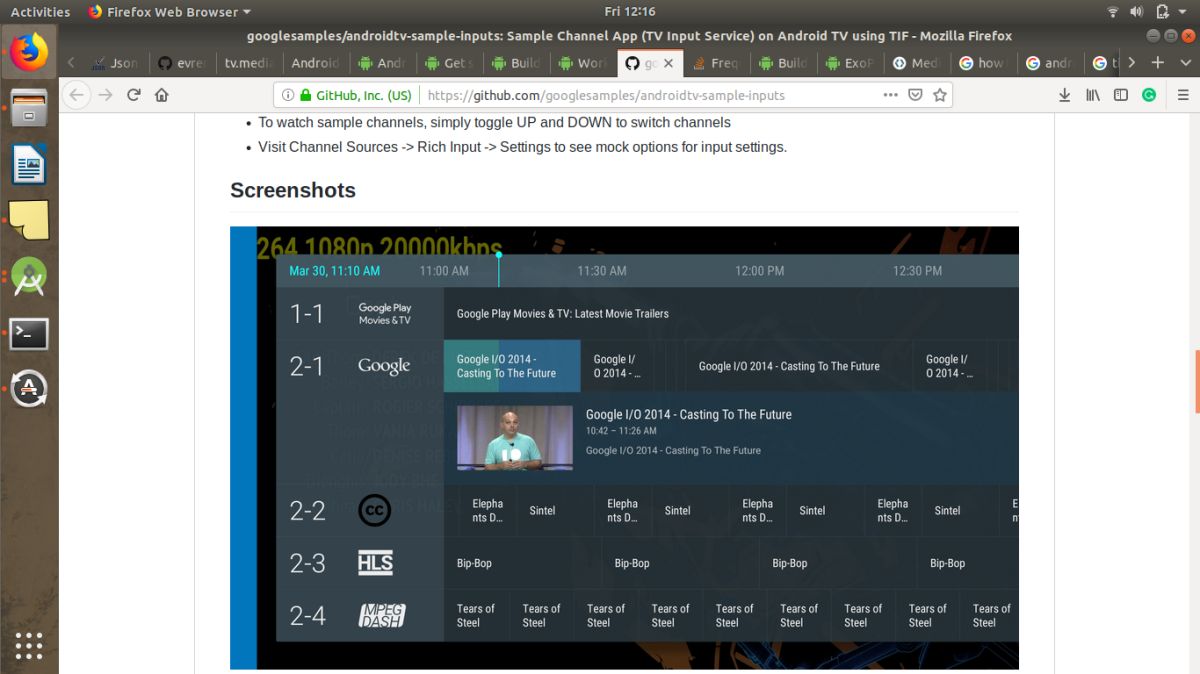Open the green Grammarly extension icon
Screen dimensions: 1200x674
click(x=1149, y=95)
